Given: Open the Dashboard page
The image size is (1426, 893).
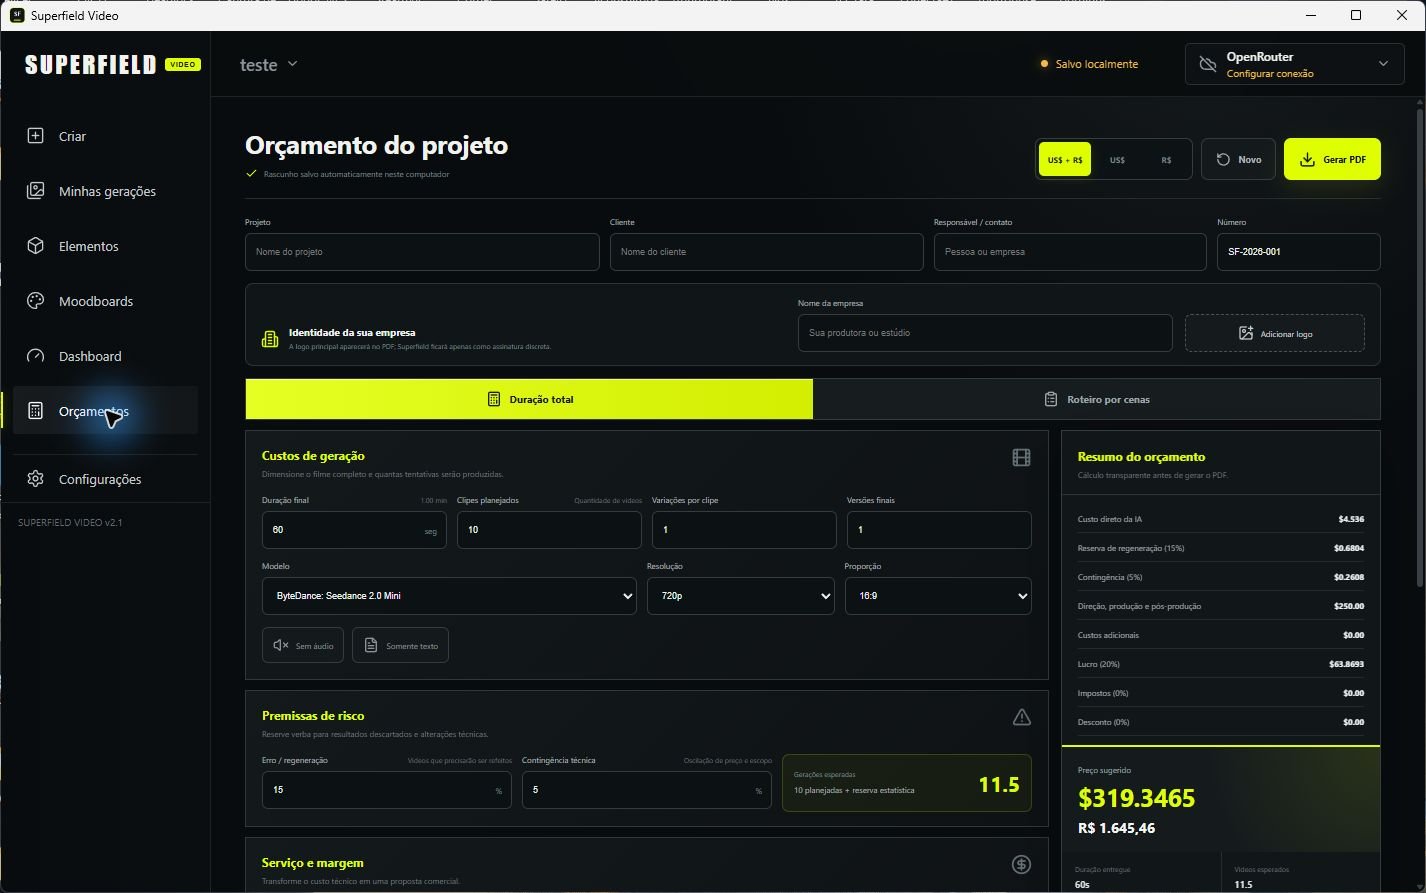Looking at the screenshot, I should tap(105, 356).
